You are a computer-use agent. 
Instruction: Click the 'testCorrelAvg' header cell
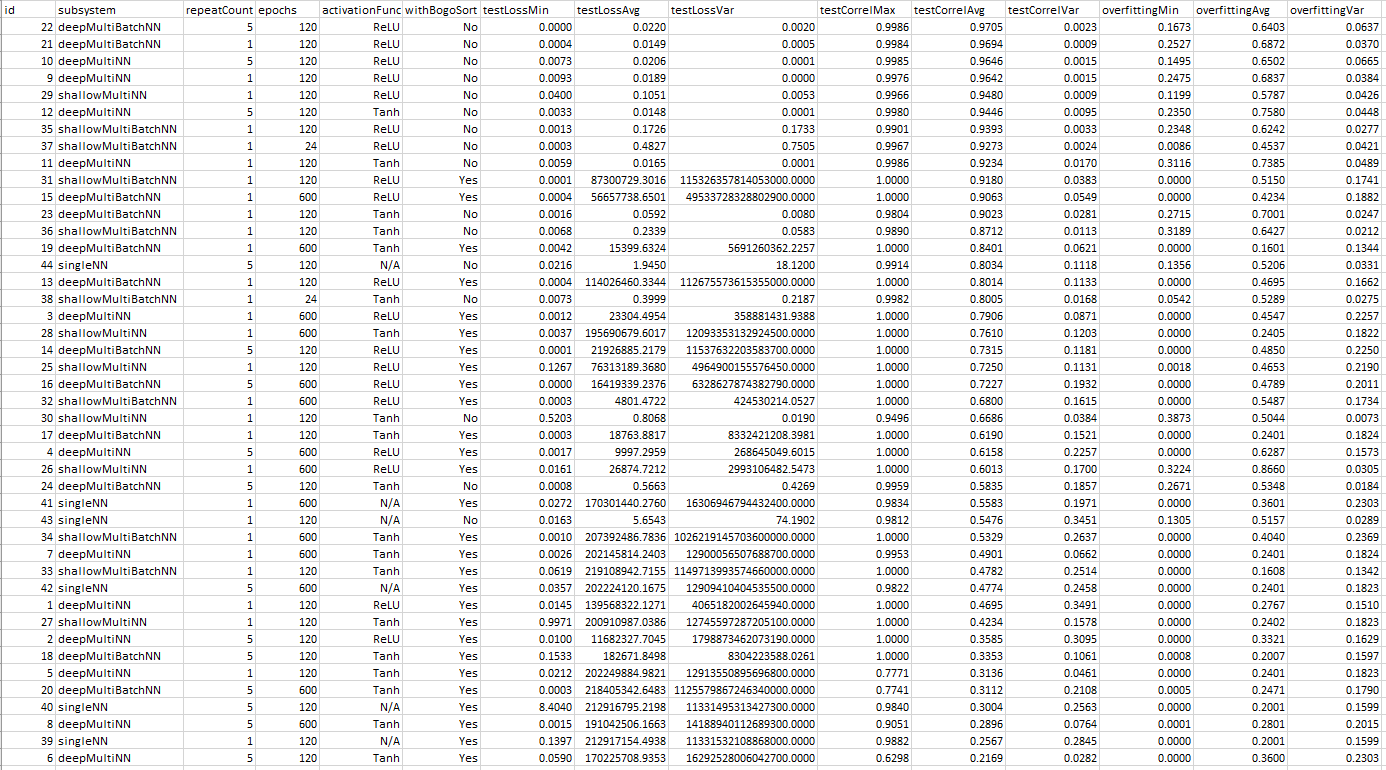(x=958, y=9)
